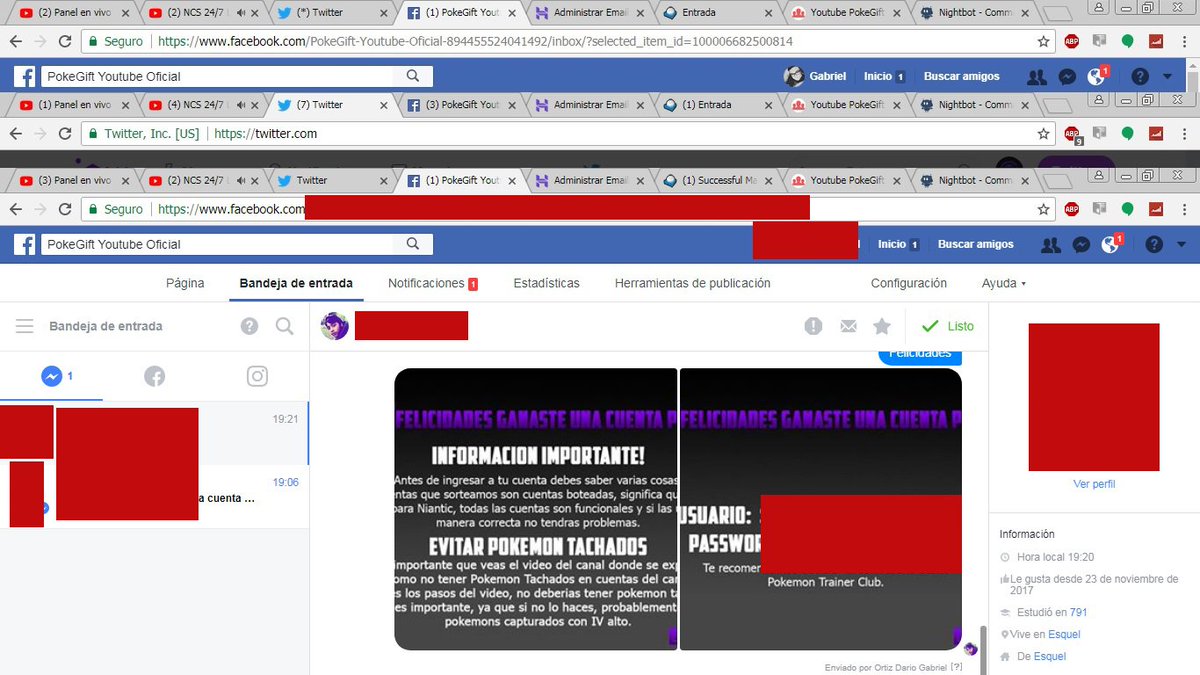Image resolution: width=1200 pixels, height=675 pixels.
Task: Click green Hangouts extension in front window toolbar
Action: click(1127, 209)
